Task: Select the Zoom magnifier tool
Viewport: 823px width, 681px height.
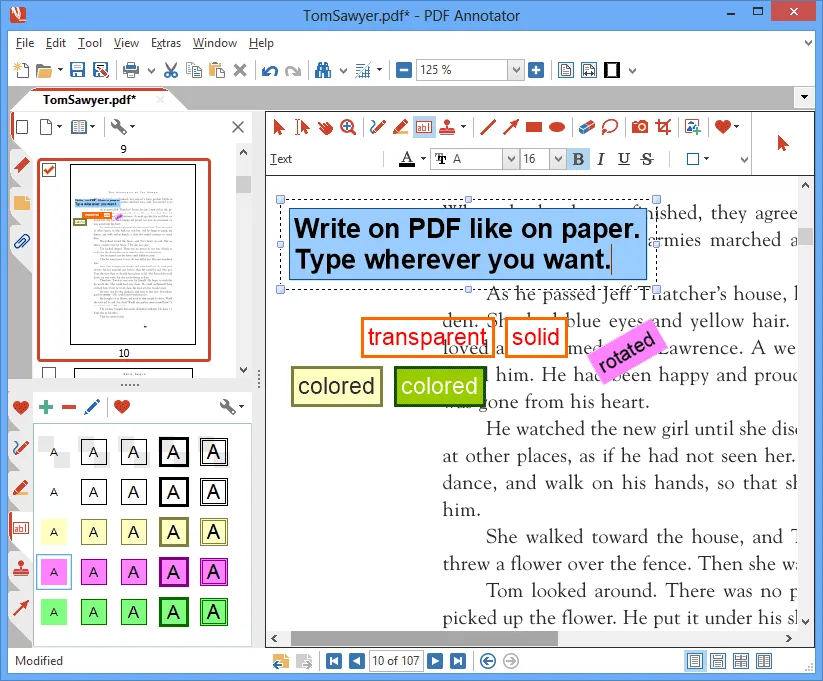Action: point(345,127)
